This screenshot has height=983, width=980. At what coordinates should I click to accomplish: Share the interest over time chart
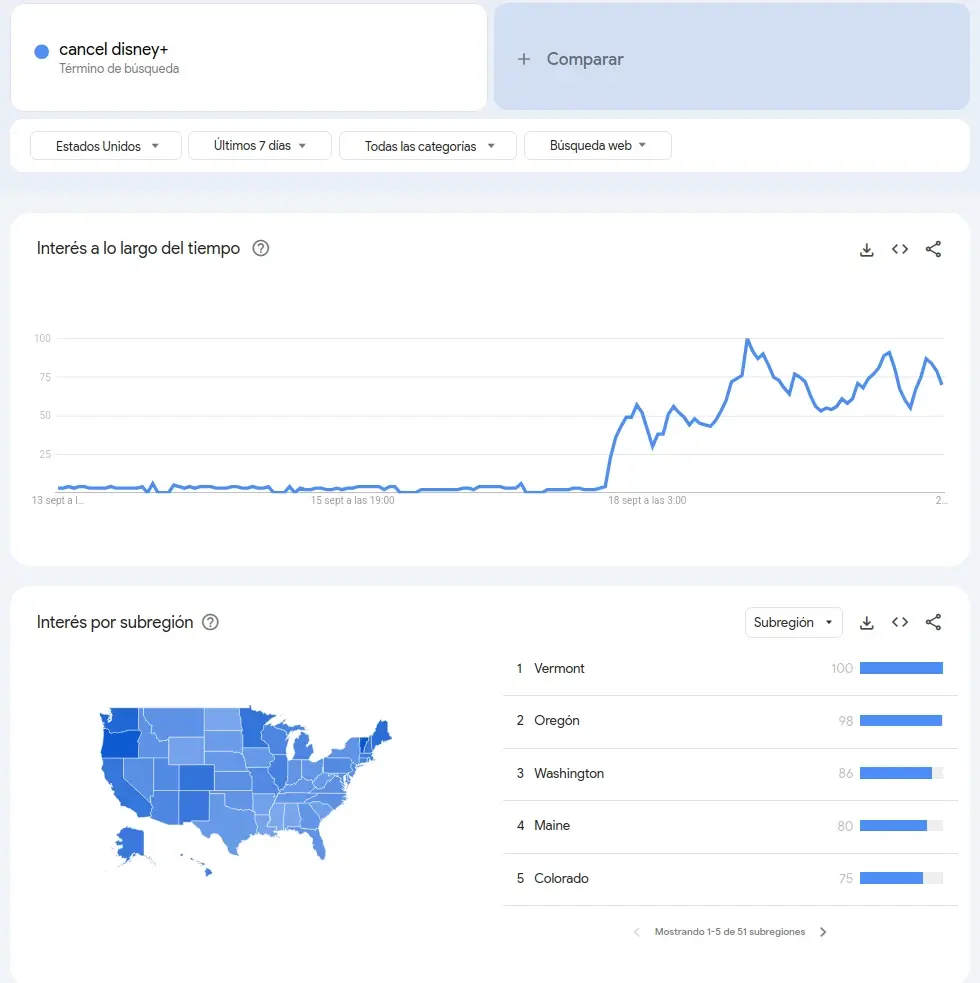(x=933, y=250)
